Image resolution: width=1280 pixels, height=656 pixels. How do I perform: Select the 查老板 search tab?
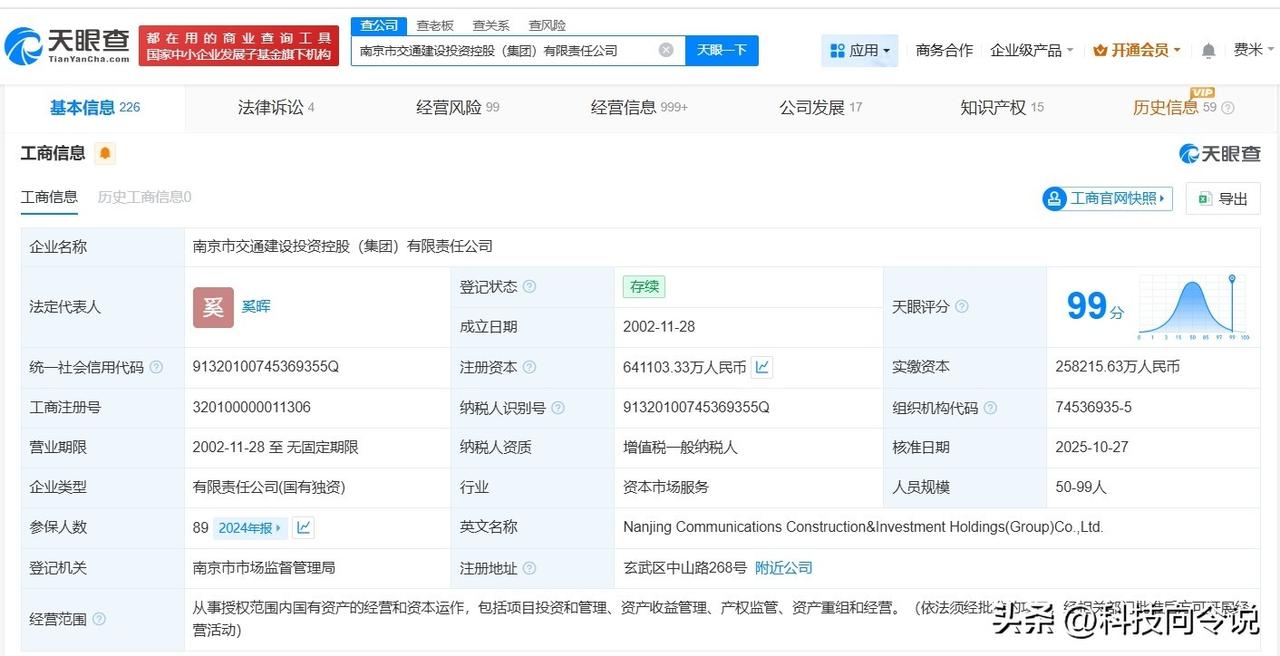pos(435,25)
